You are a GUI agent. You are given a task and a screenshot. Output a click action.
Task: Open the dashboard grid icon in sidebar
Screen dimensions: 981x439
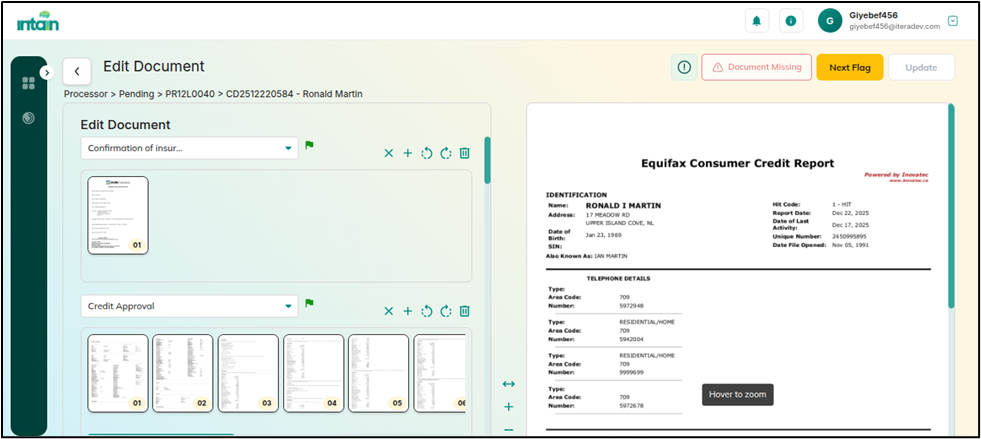tap(29, 83)
